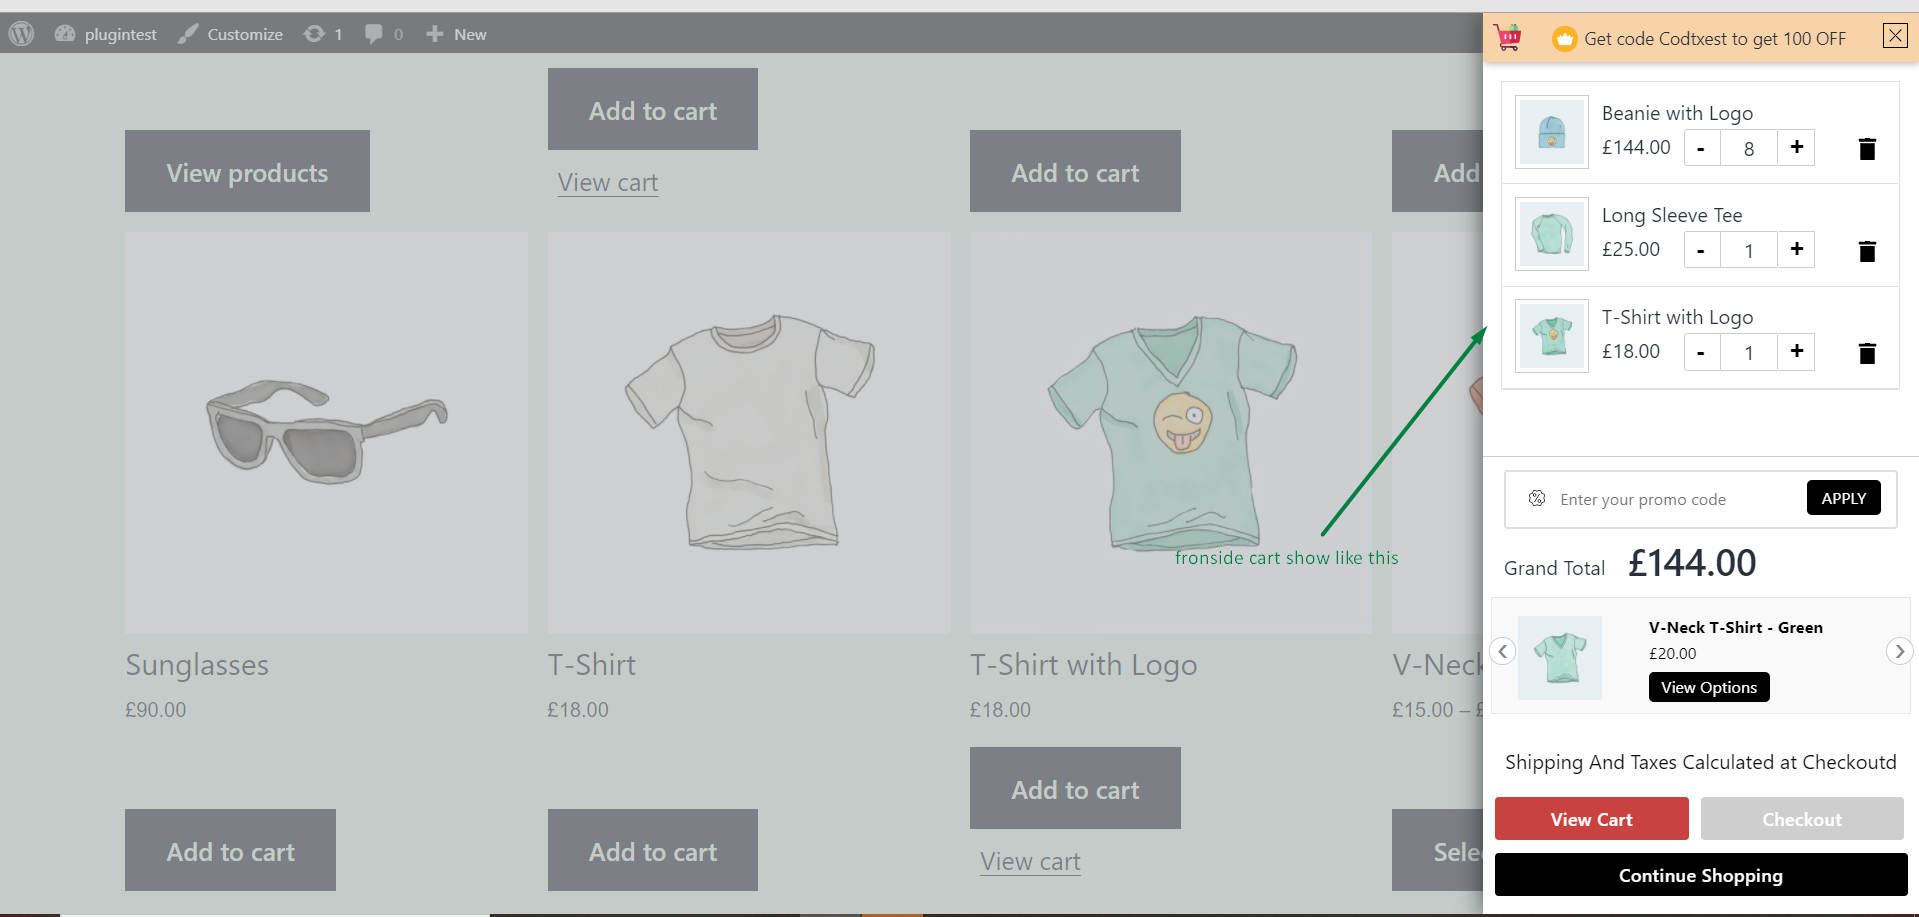Open WordPress logo menu in admin bar

coord(22,34)
